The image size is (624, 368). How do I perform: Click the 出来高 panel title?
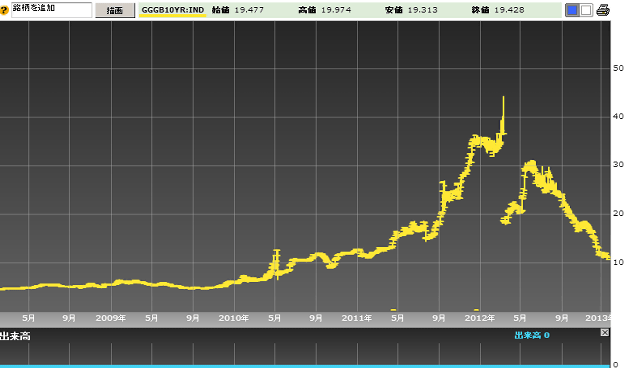click(15, 336)
